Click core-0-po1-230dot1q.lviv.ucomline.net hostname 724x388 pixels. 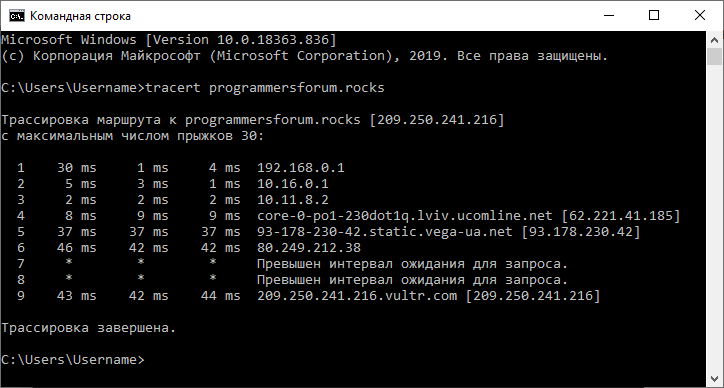[x=404, y=216]
